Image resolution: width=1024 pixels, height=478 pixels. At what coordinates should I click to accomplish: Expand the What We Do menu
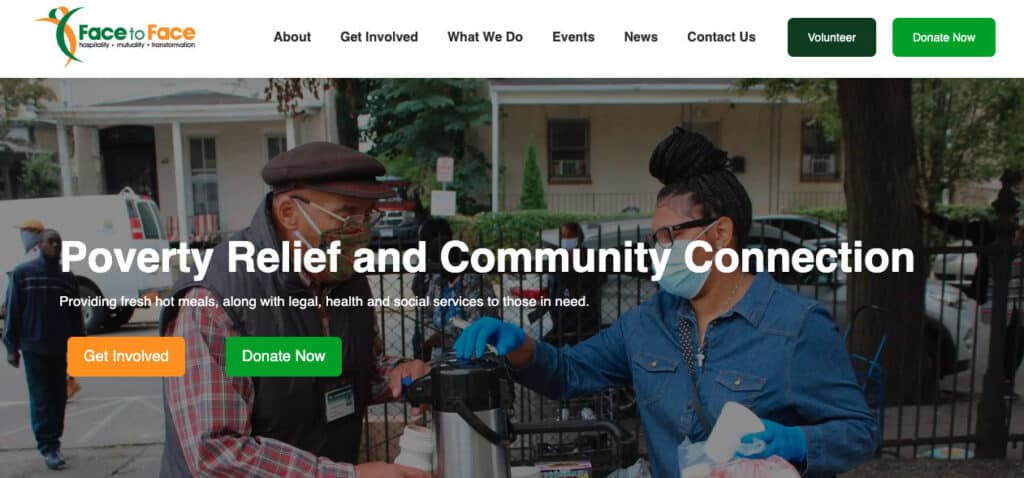click(x=485, y=37)
